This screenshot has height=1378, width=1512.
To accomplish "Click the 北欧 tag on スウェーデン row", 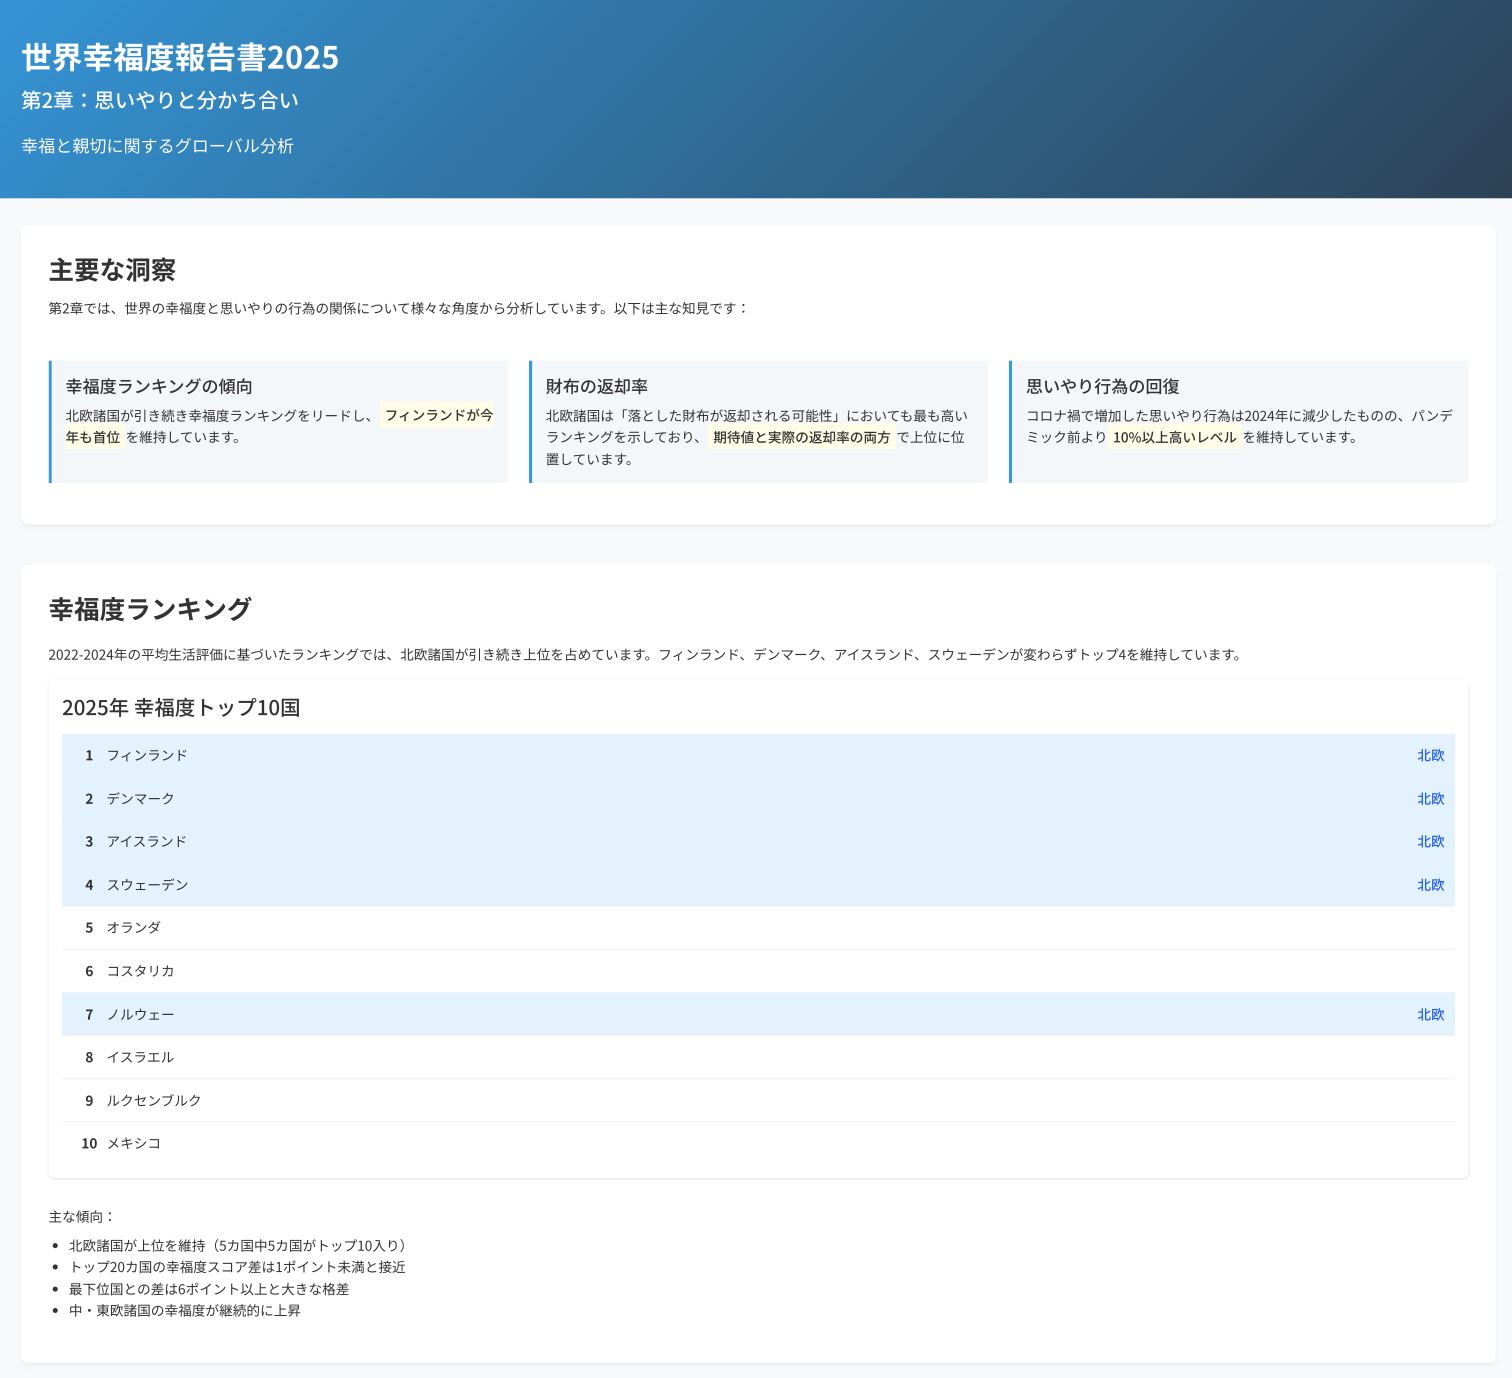I will (x=1430, y=885).
